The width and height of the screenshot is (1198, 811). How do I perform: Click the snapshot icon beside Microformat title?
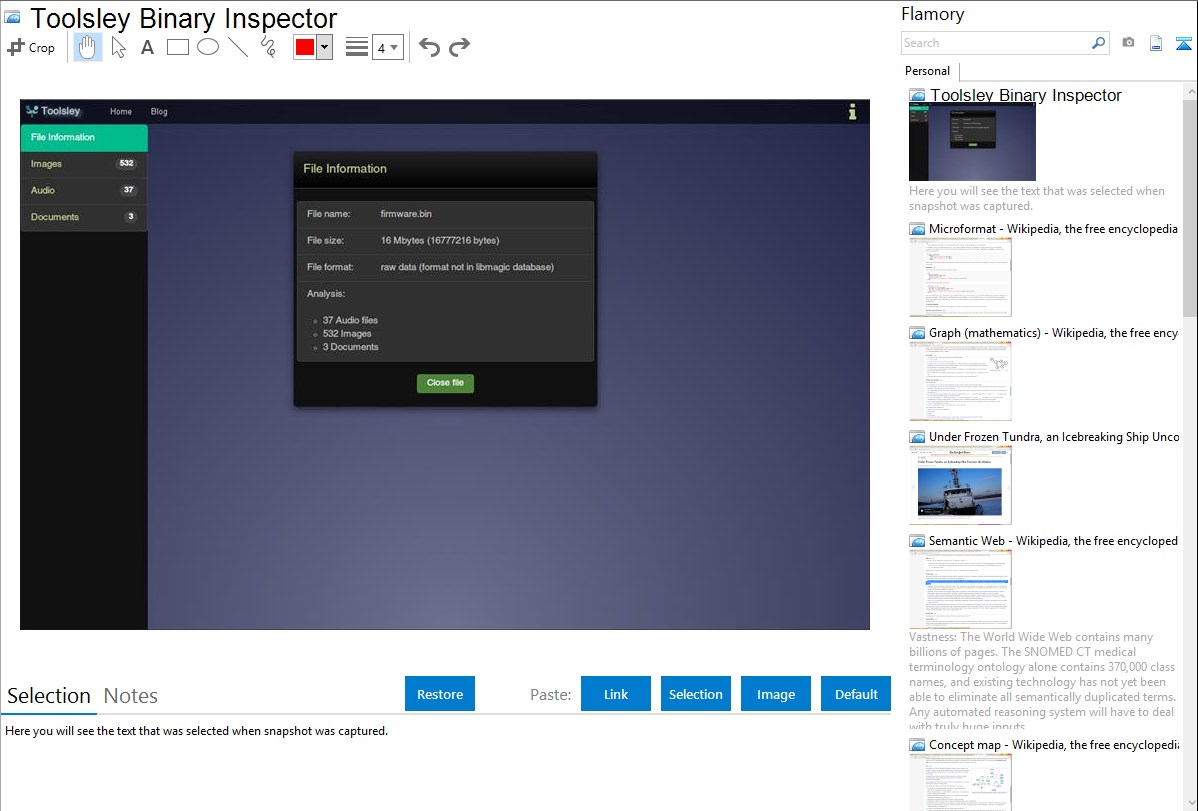point(917,229)
